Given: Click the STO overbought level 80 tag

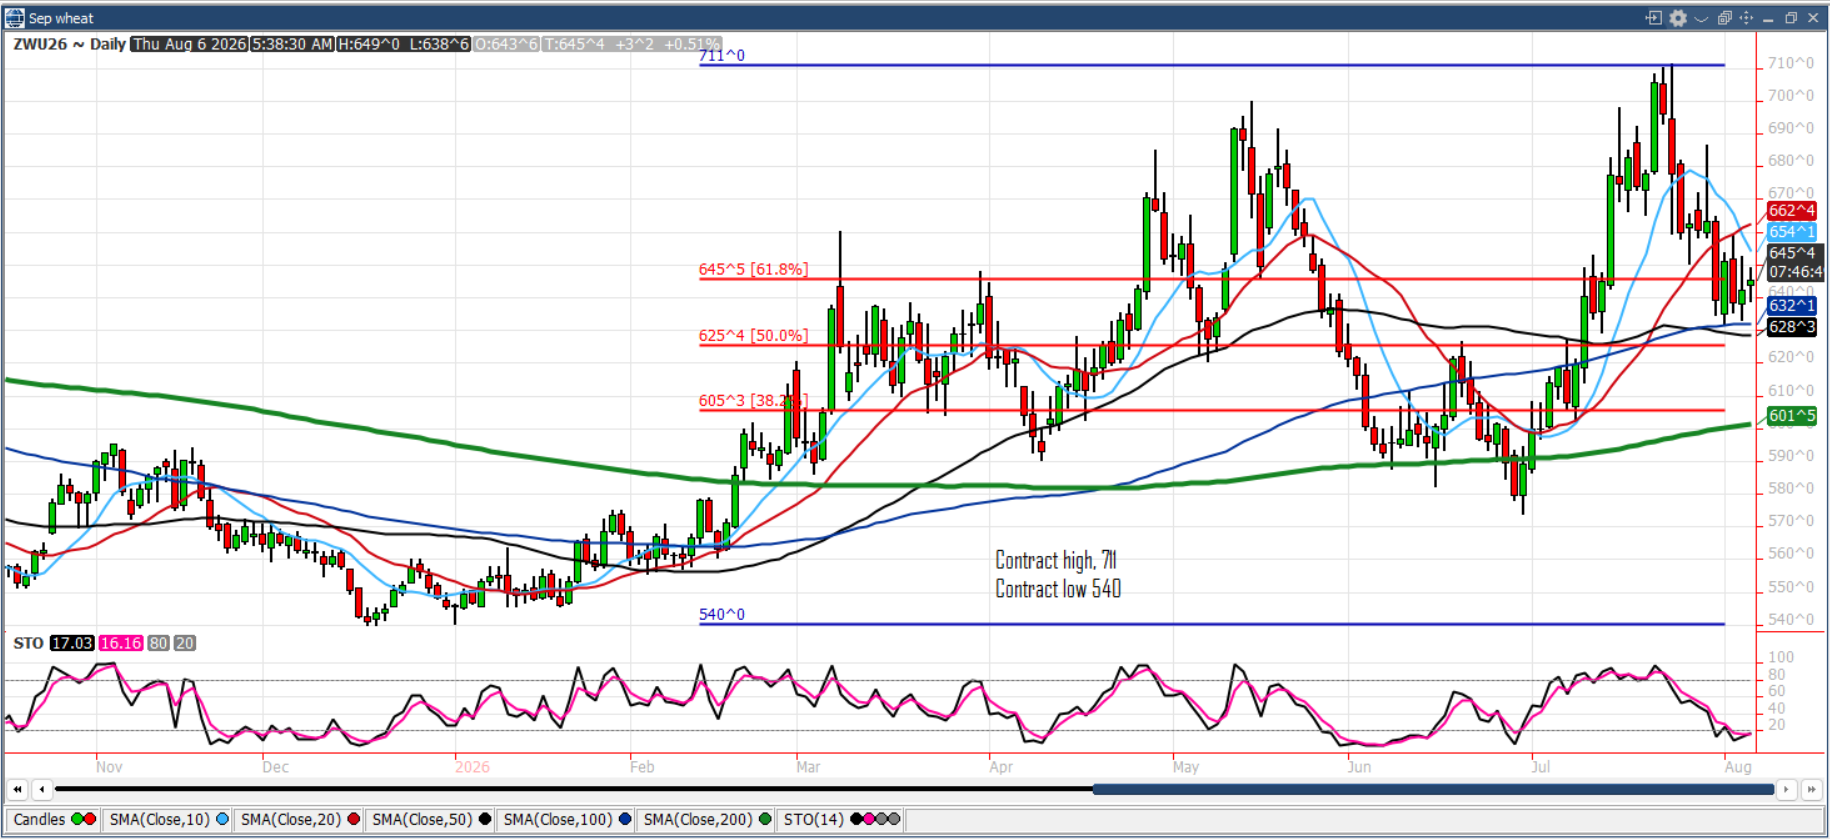Looking at the screenshot, I should [x=158, y=643].
